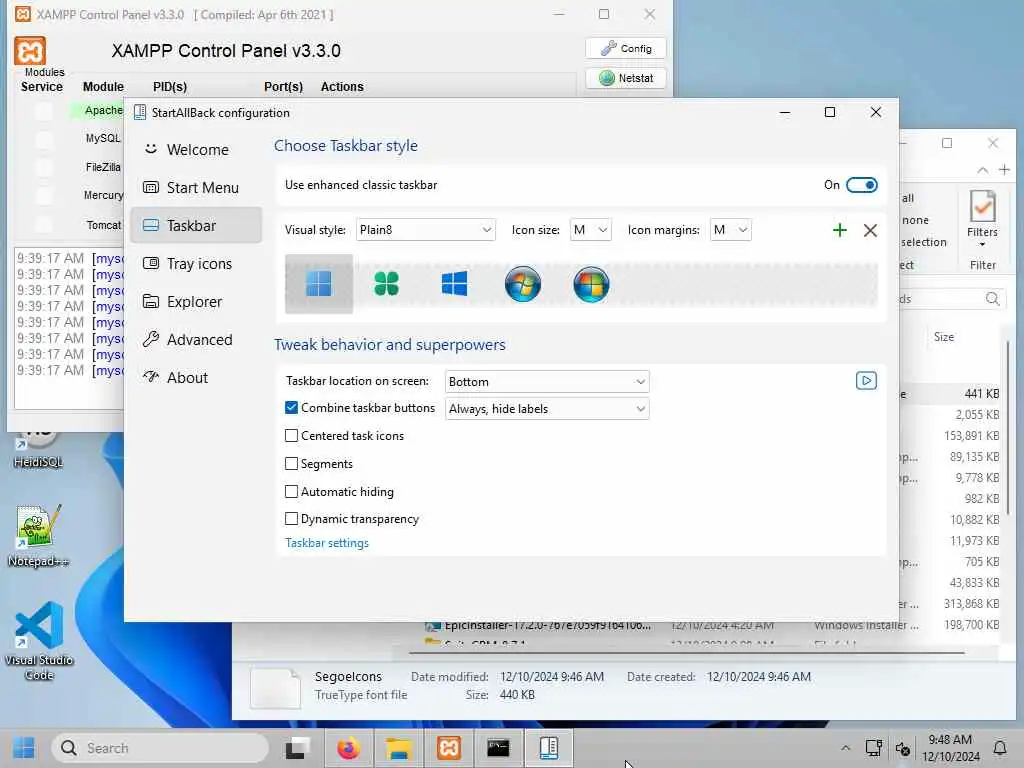Pick the Windows 10 flat logo start icon
Screen dimensions: 1024x768
pyautogui.click(x=455, y=284)
